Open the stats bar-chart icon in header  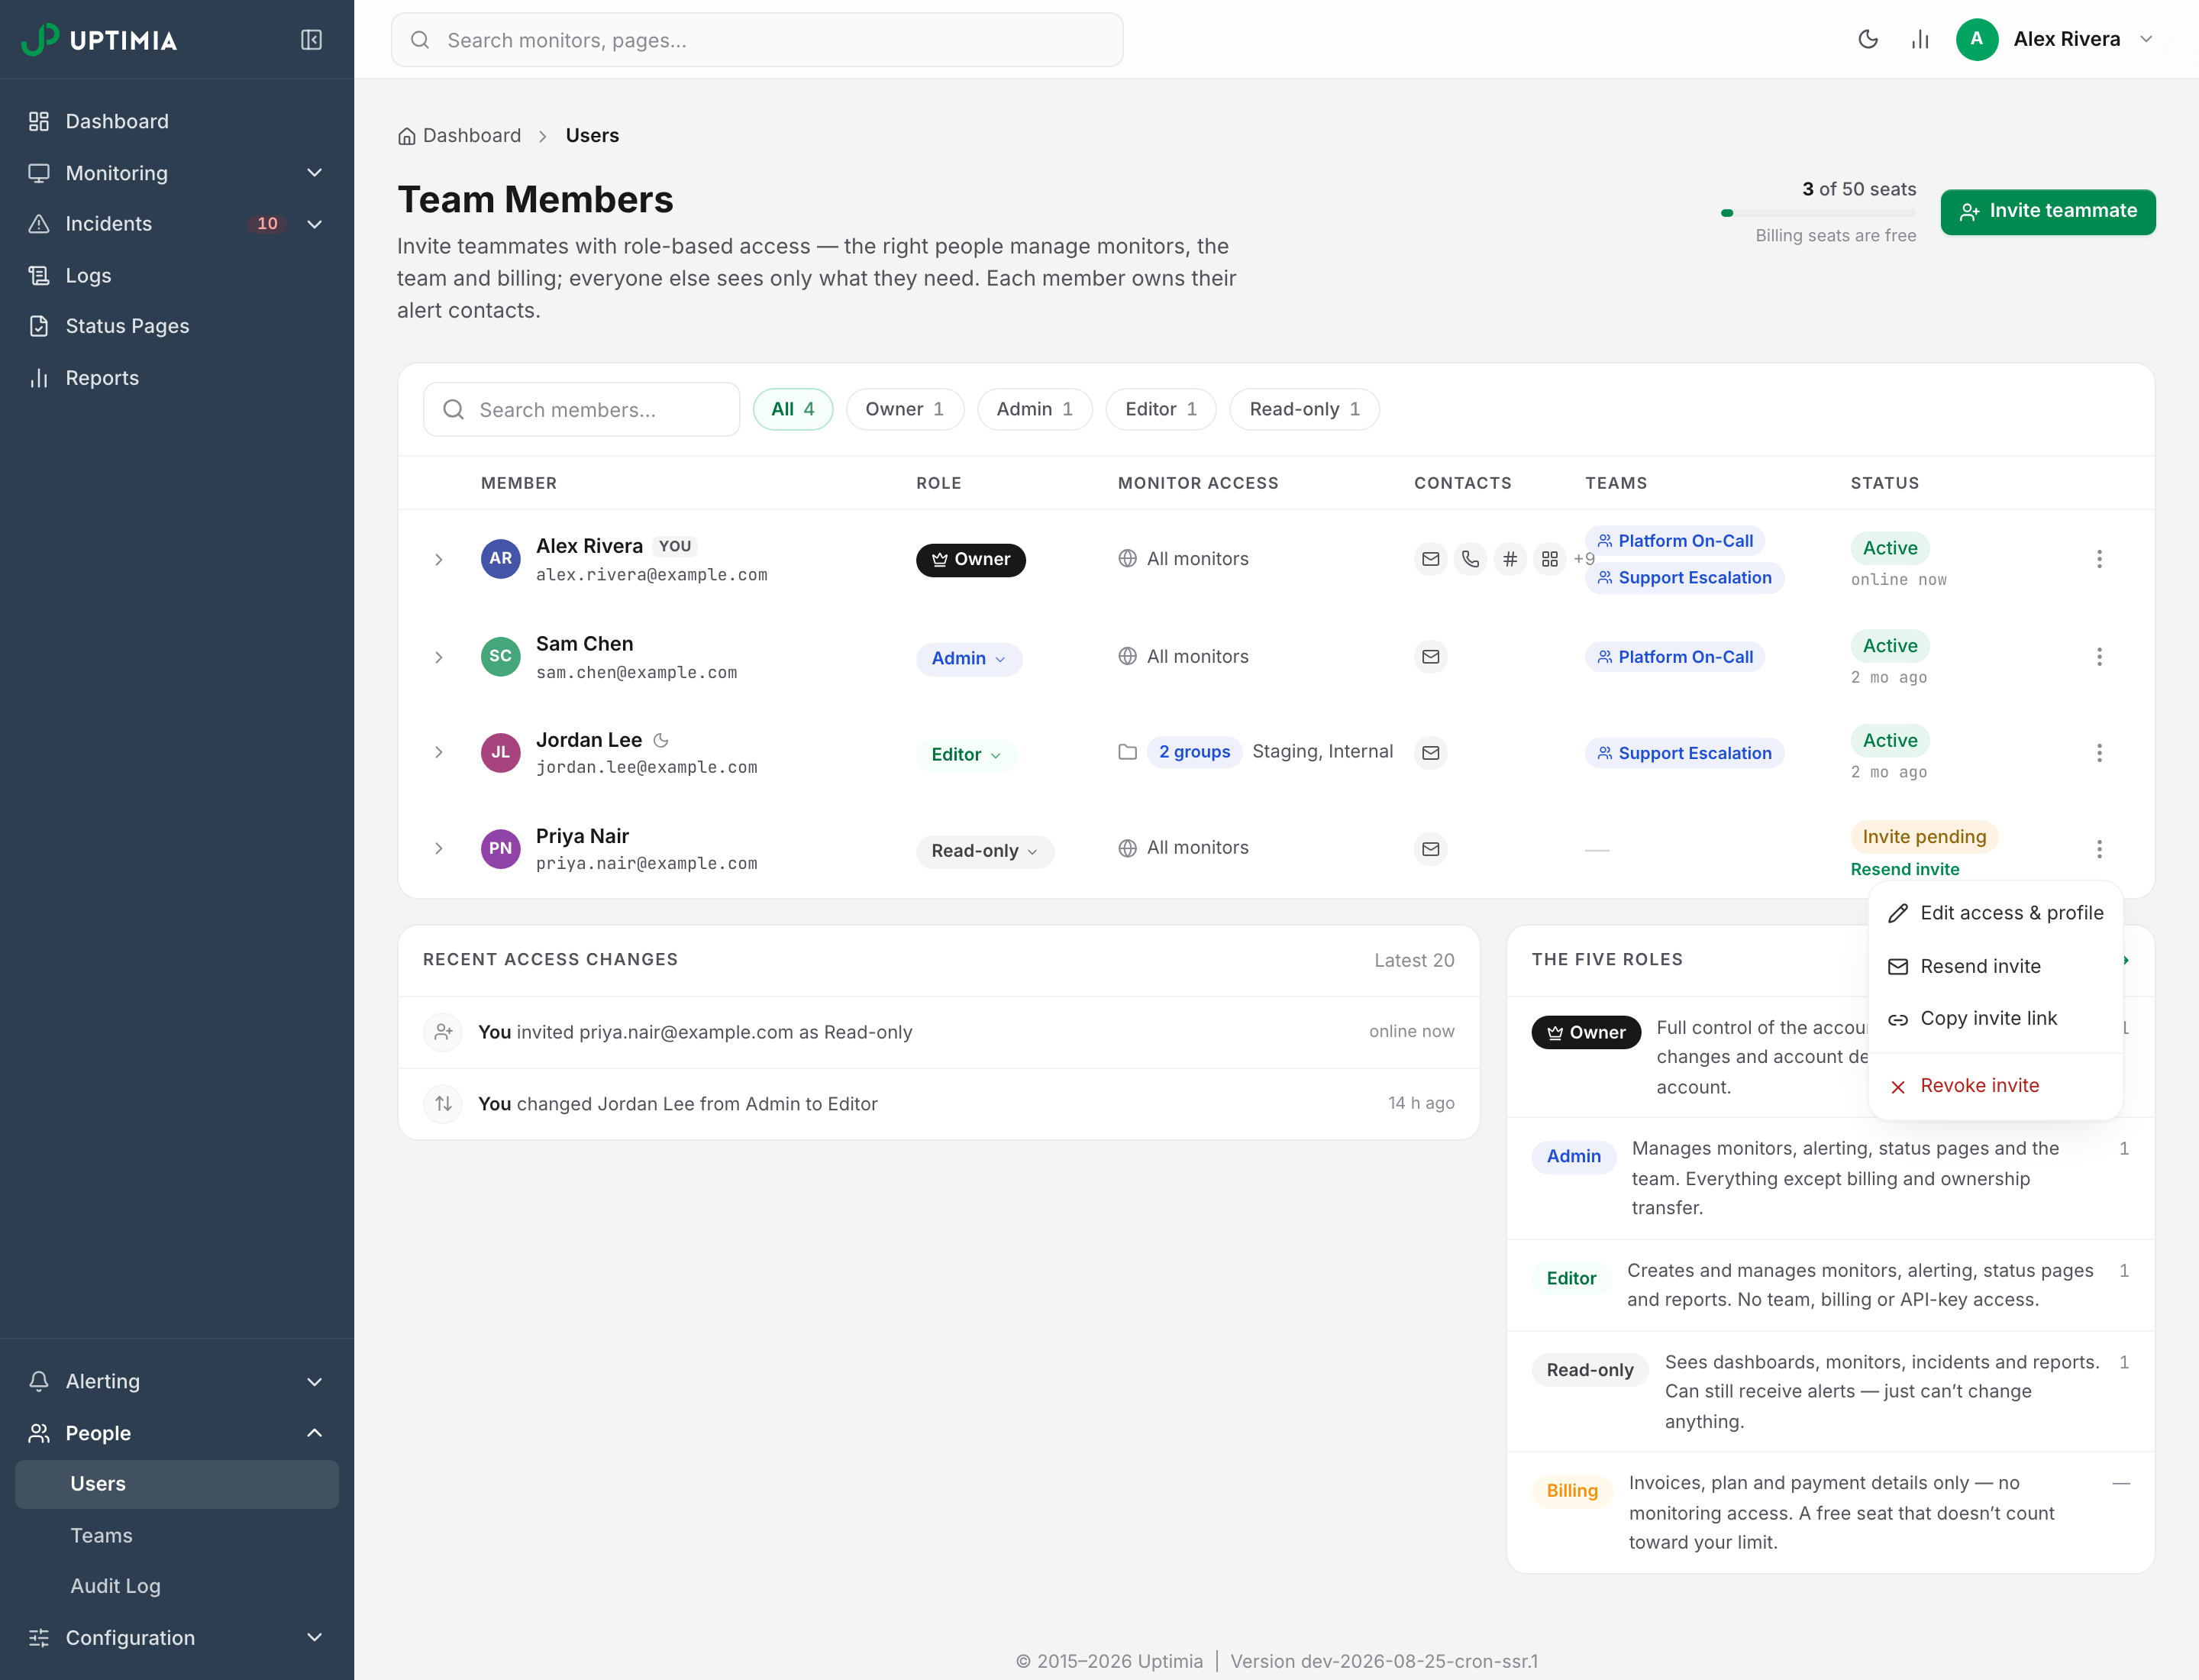(x=1919, y=40)
